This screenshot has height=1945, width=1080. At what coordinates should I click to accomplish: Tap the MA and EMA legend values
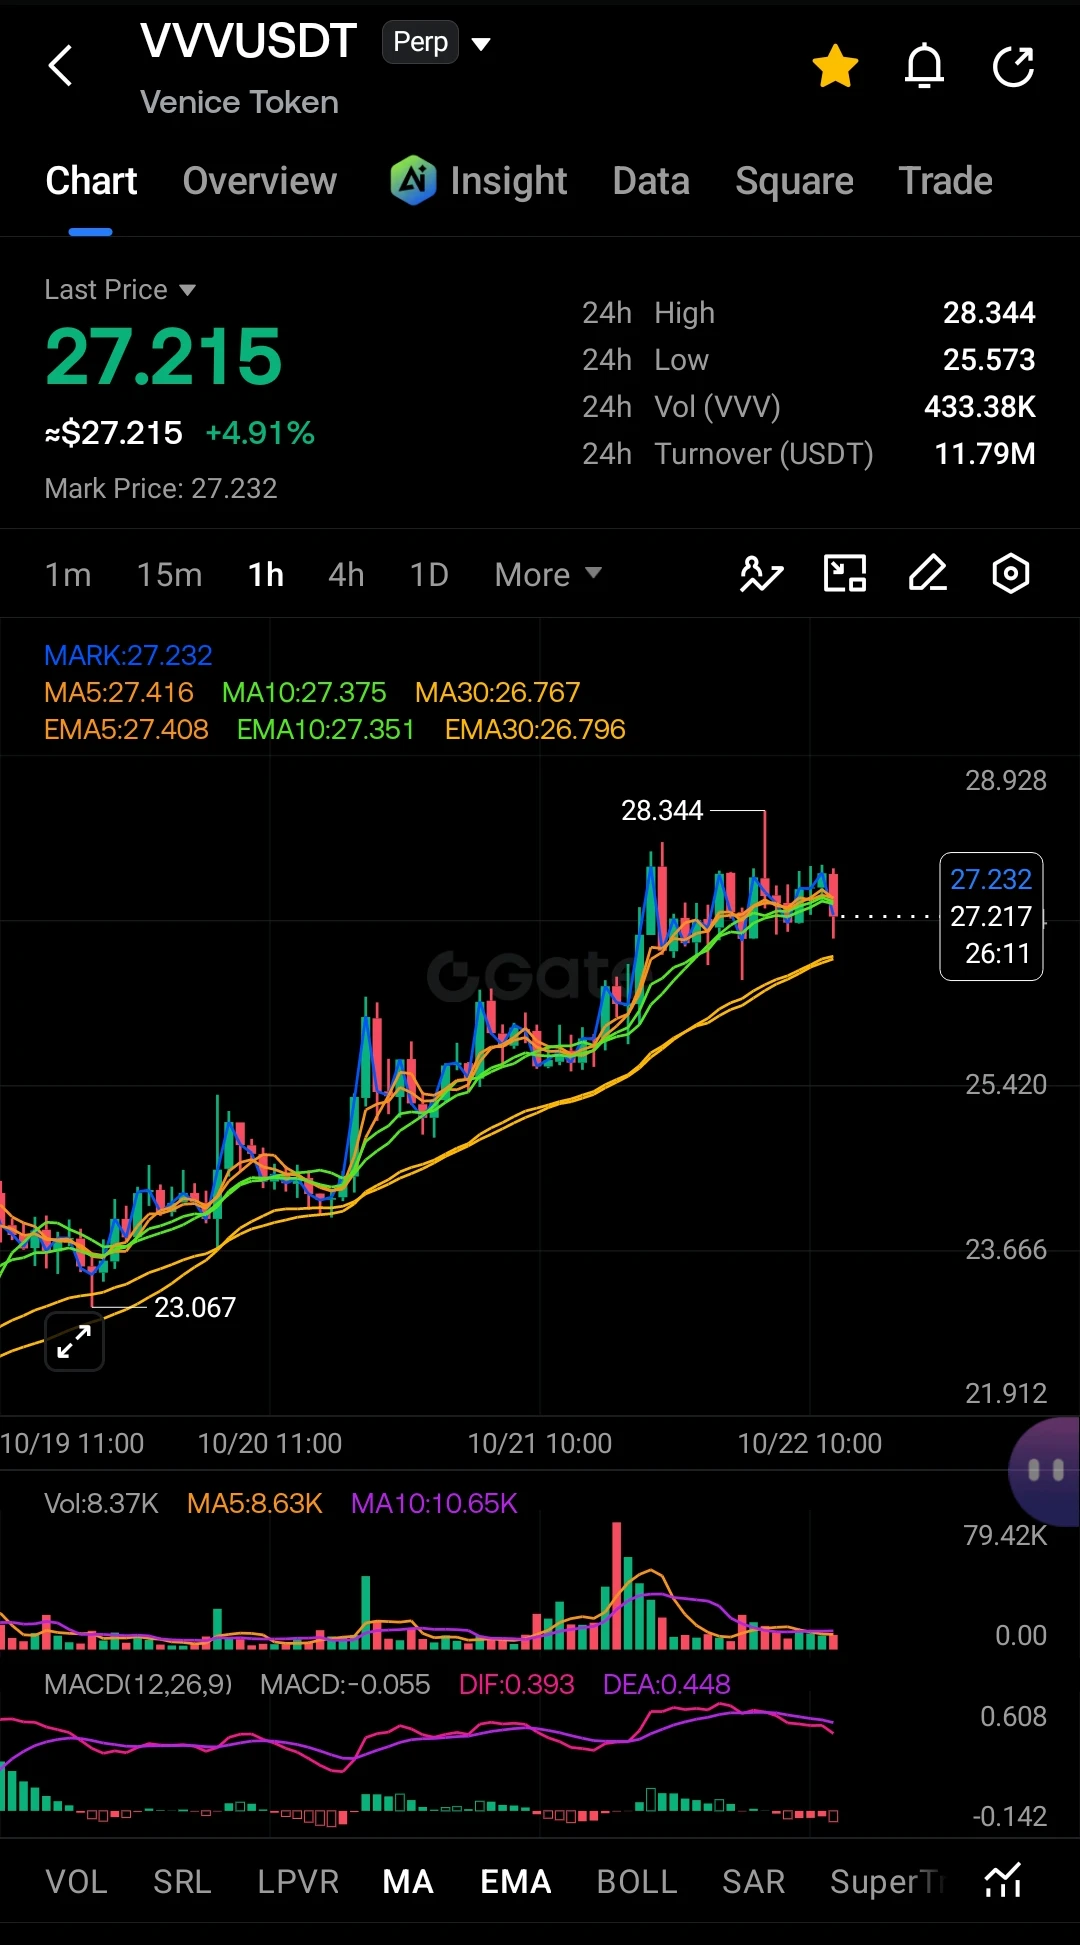click(335, 711)
